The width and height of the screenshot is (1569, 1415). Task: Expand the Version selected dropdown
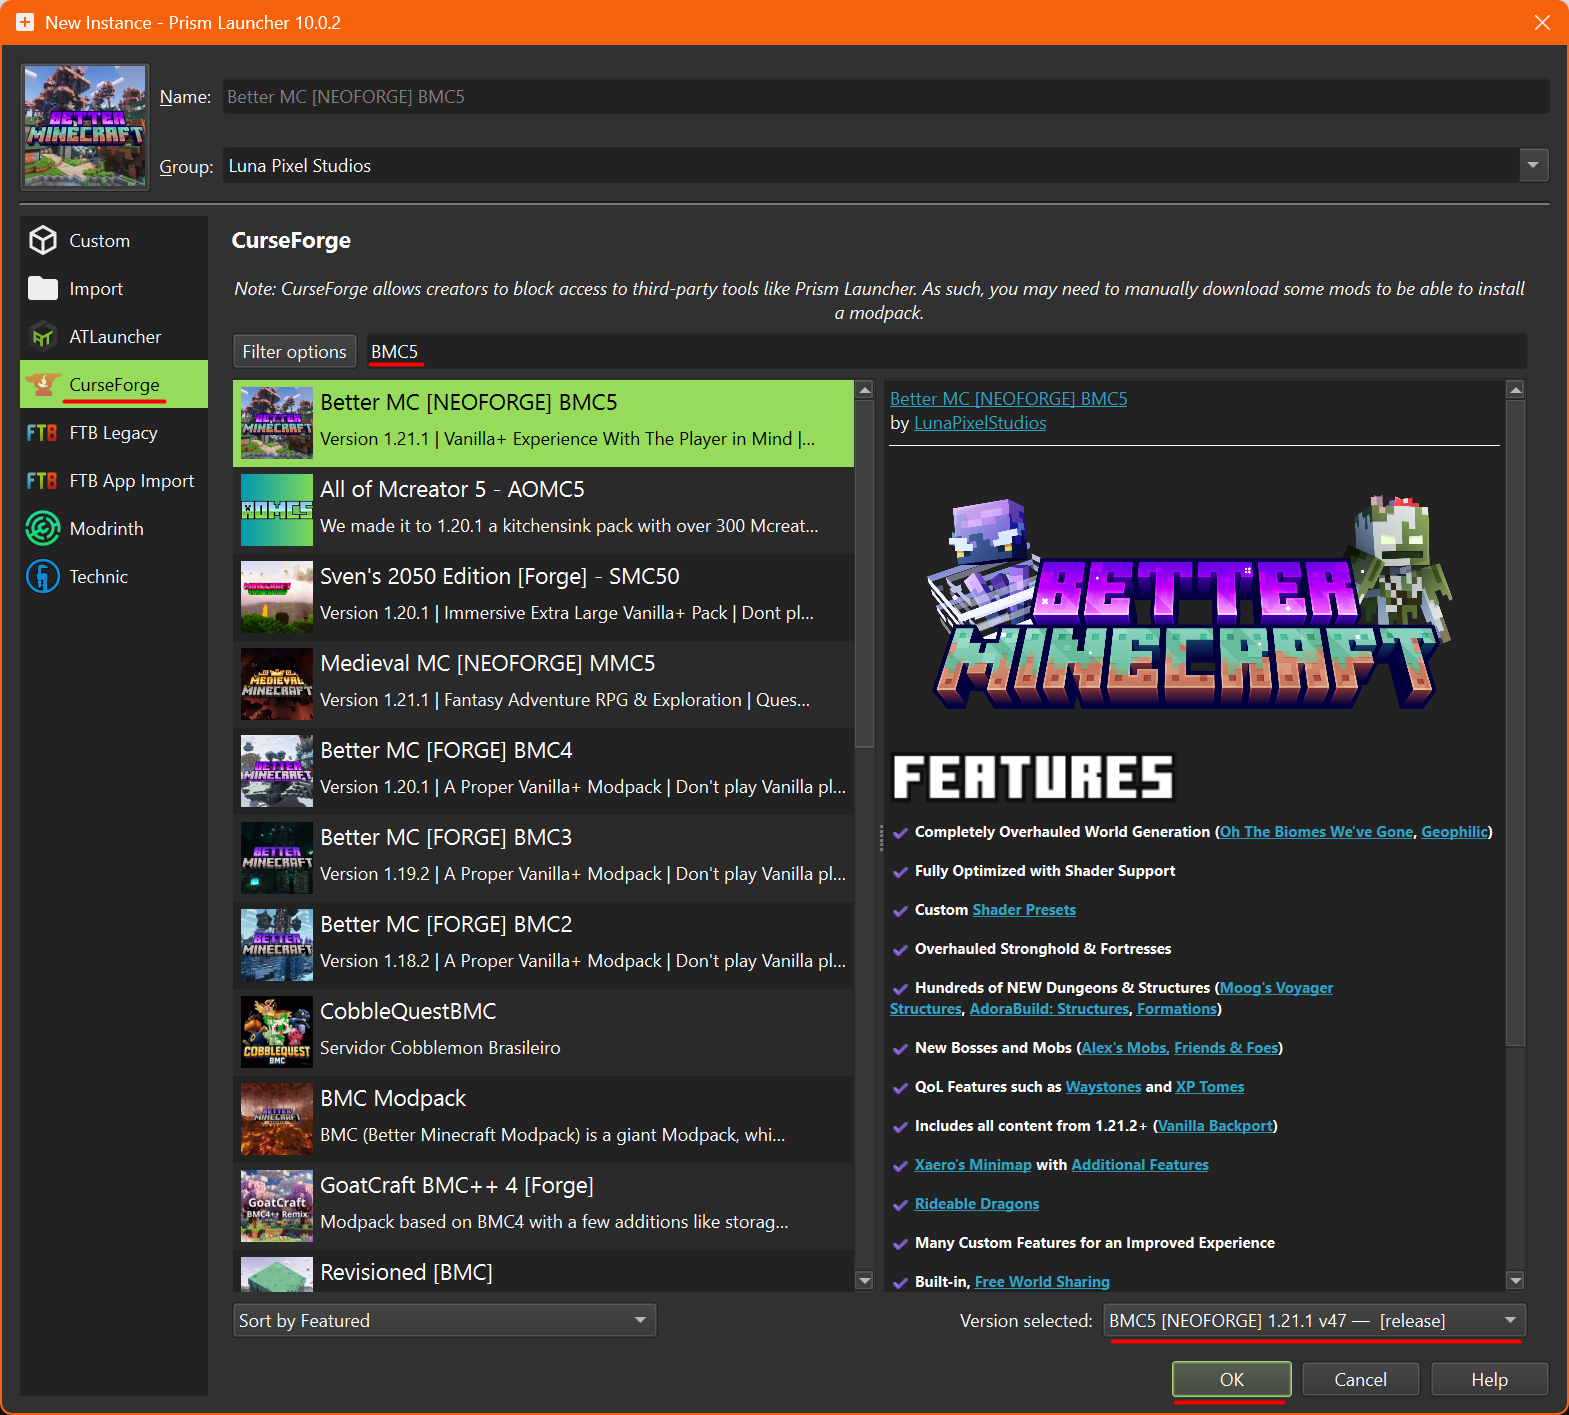point(1314,1321)
